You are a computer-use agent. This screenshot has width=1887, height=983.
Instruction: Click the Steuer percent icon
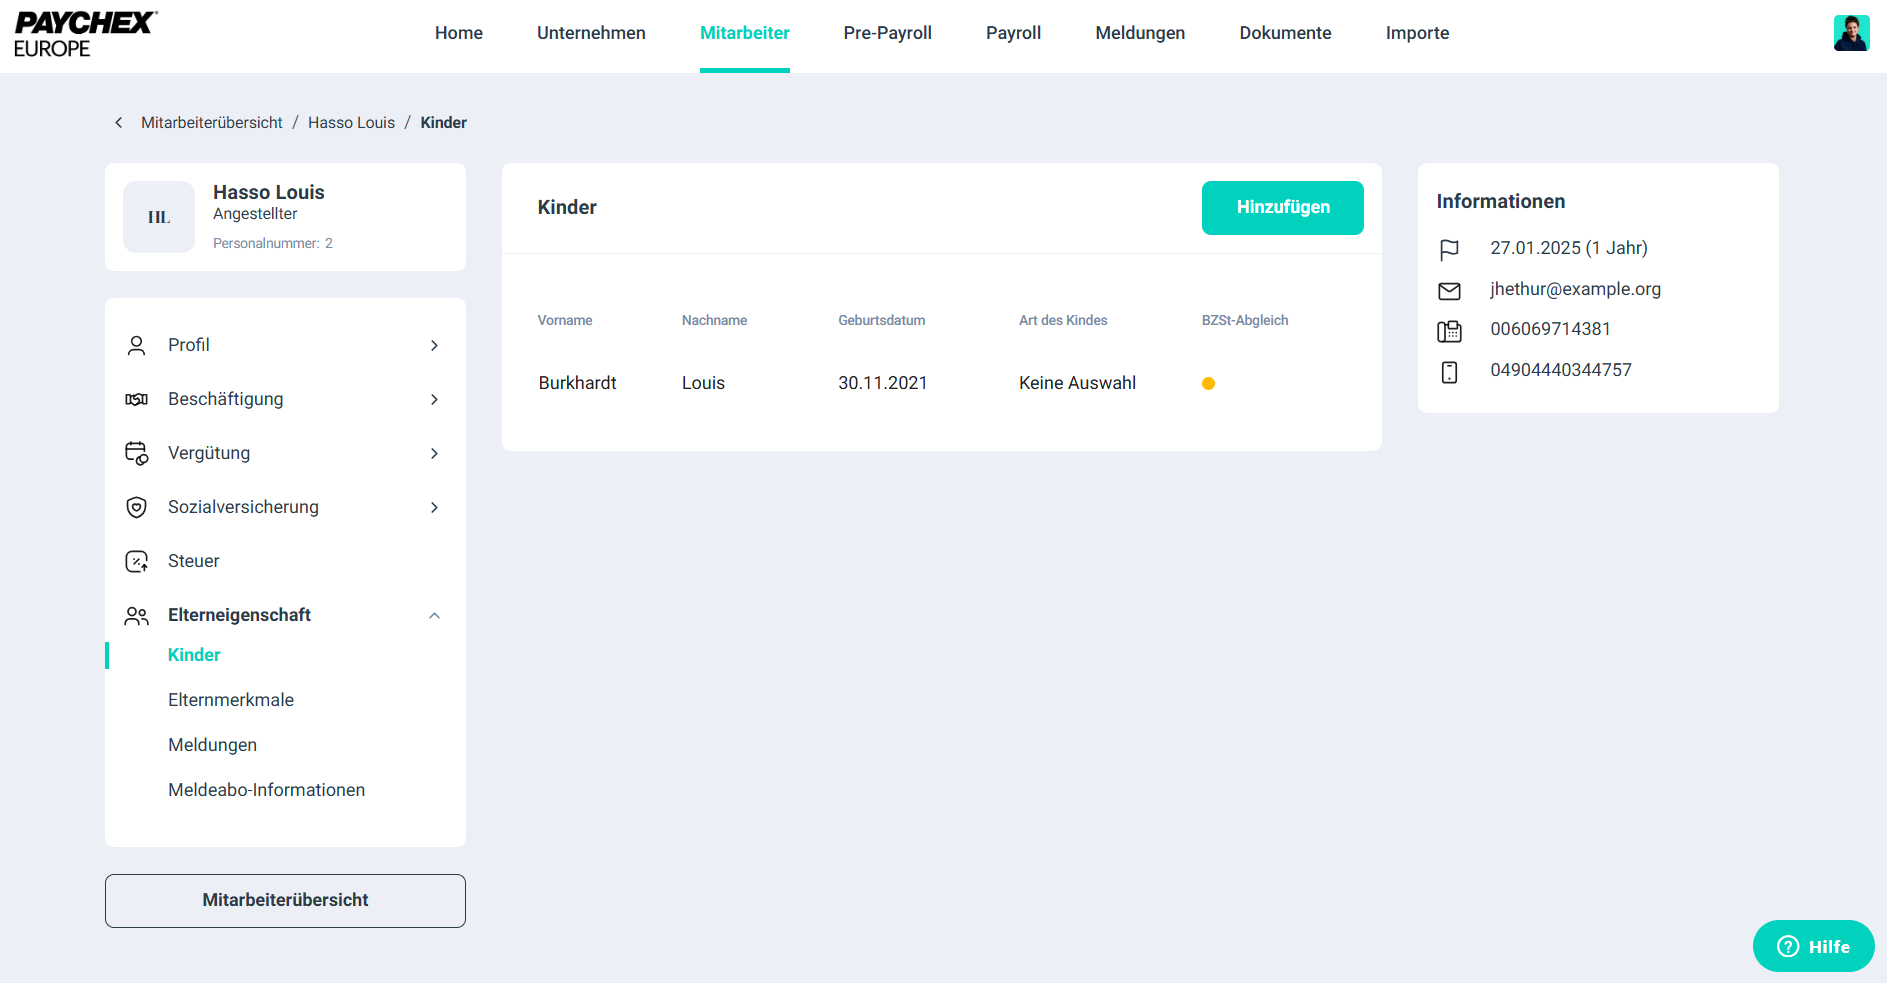point(137,561)
